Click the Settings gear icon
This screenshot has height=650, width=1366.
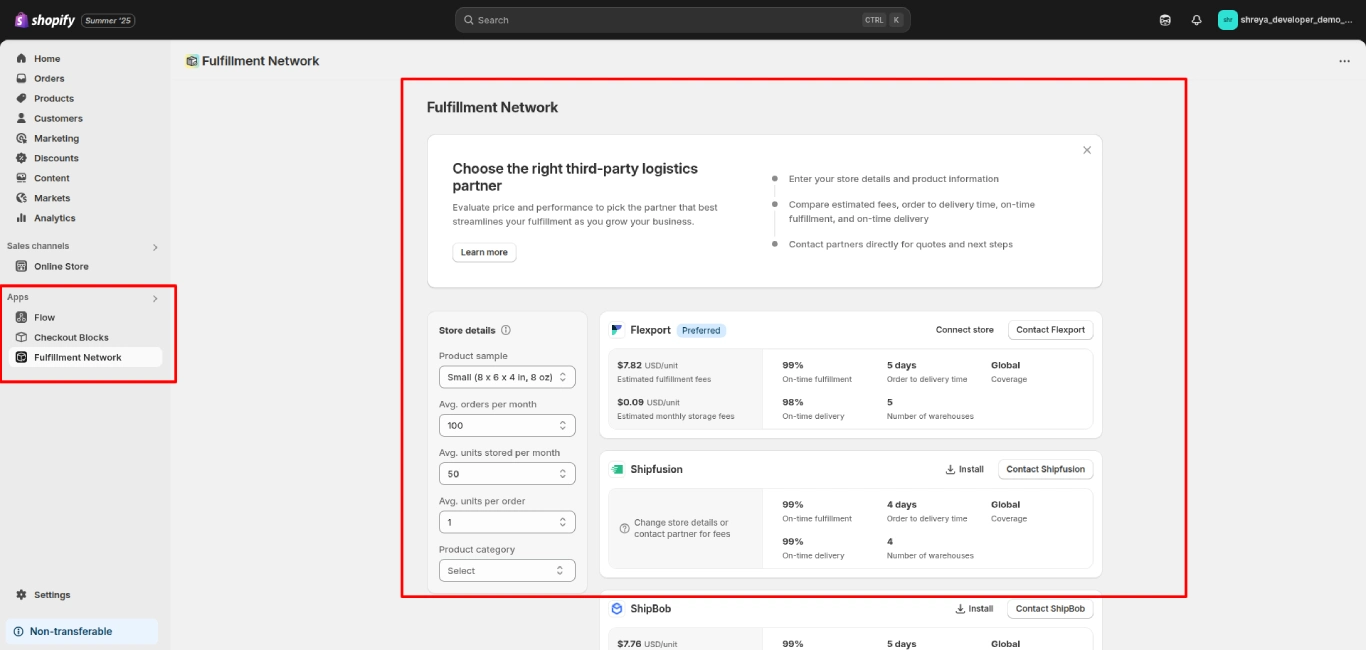[x=21, y=595]
